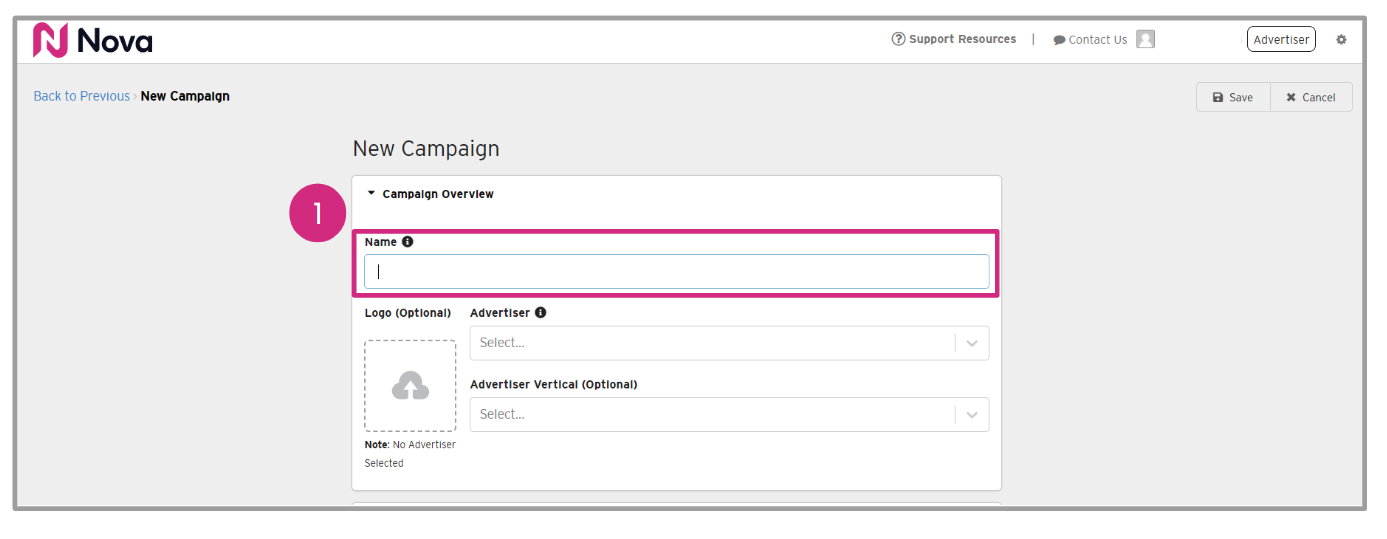Click the New Campaign breadcrumb item

pyautogui.click(x=185, y=96)
